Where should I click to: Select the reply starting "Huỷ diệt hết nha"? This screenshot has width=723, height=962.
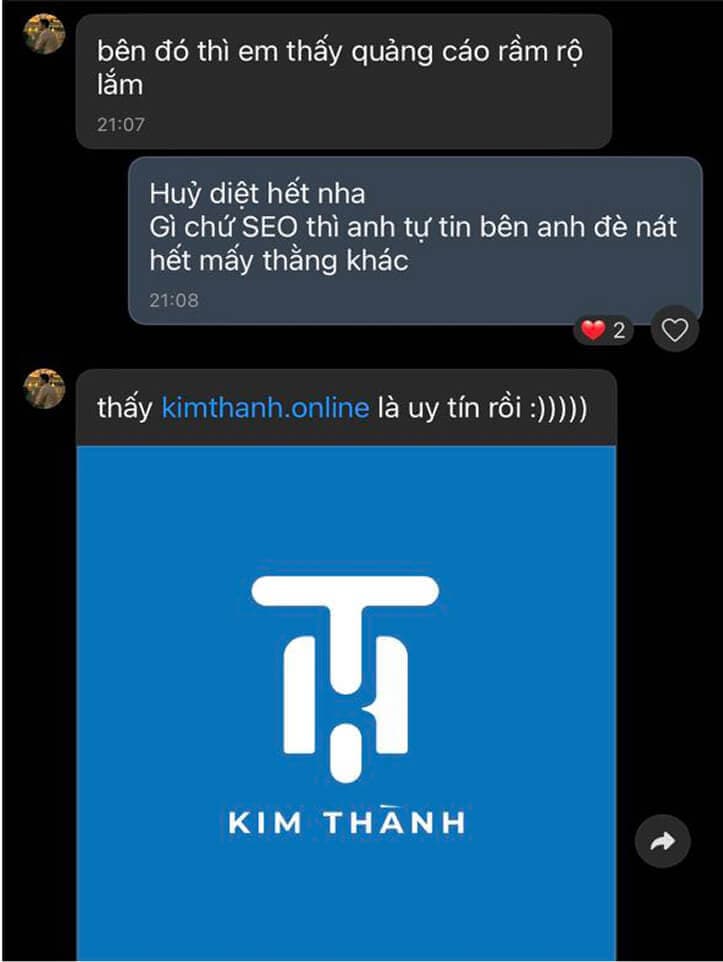coord(415,240)
